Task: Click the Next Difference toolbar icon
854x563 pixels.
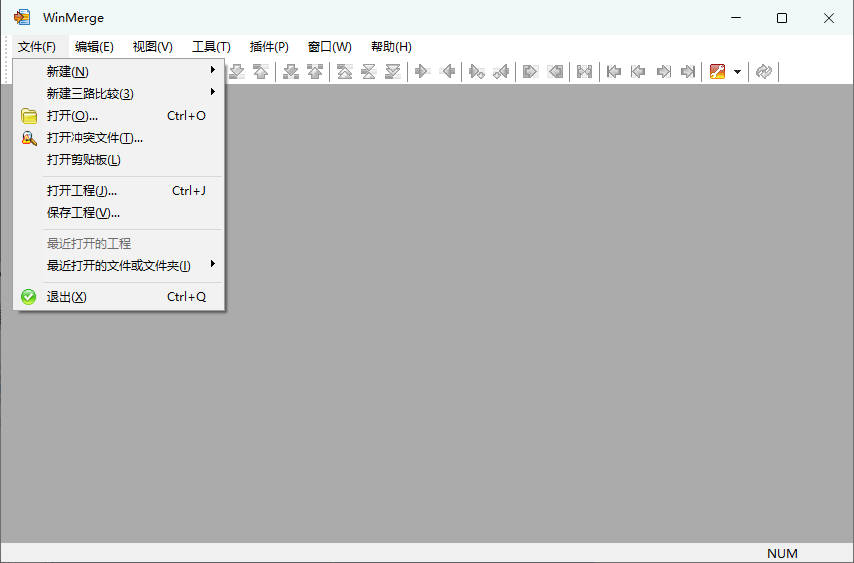Action: click(236, 71)
